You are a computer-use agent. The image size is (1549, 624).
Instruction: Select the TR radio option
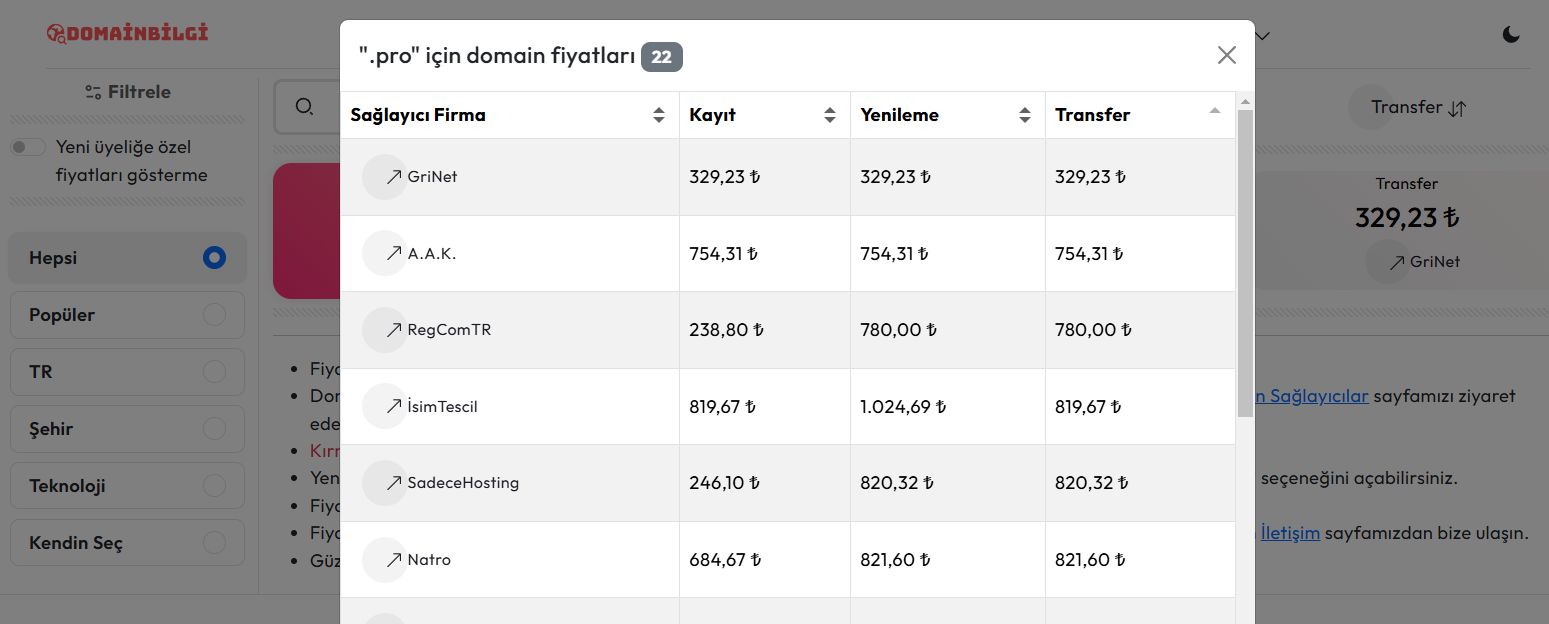(214, 372)
